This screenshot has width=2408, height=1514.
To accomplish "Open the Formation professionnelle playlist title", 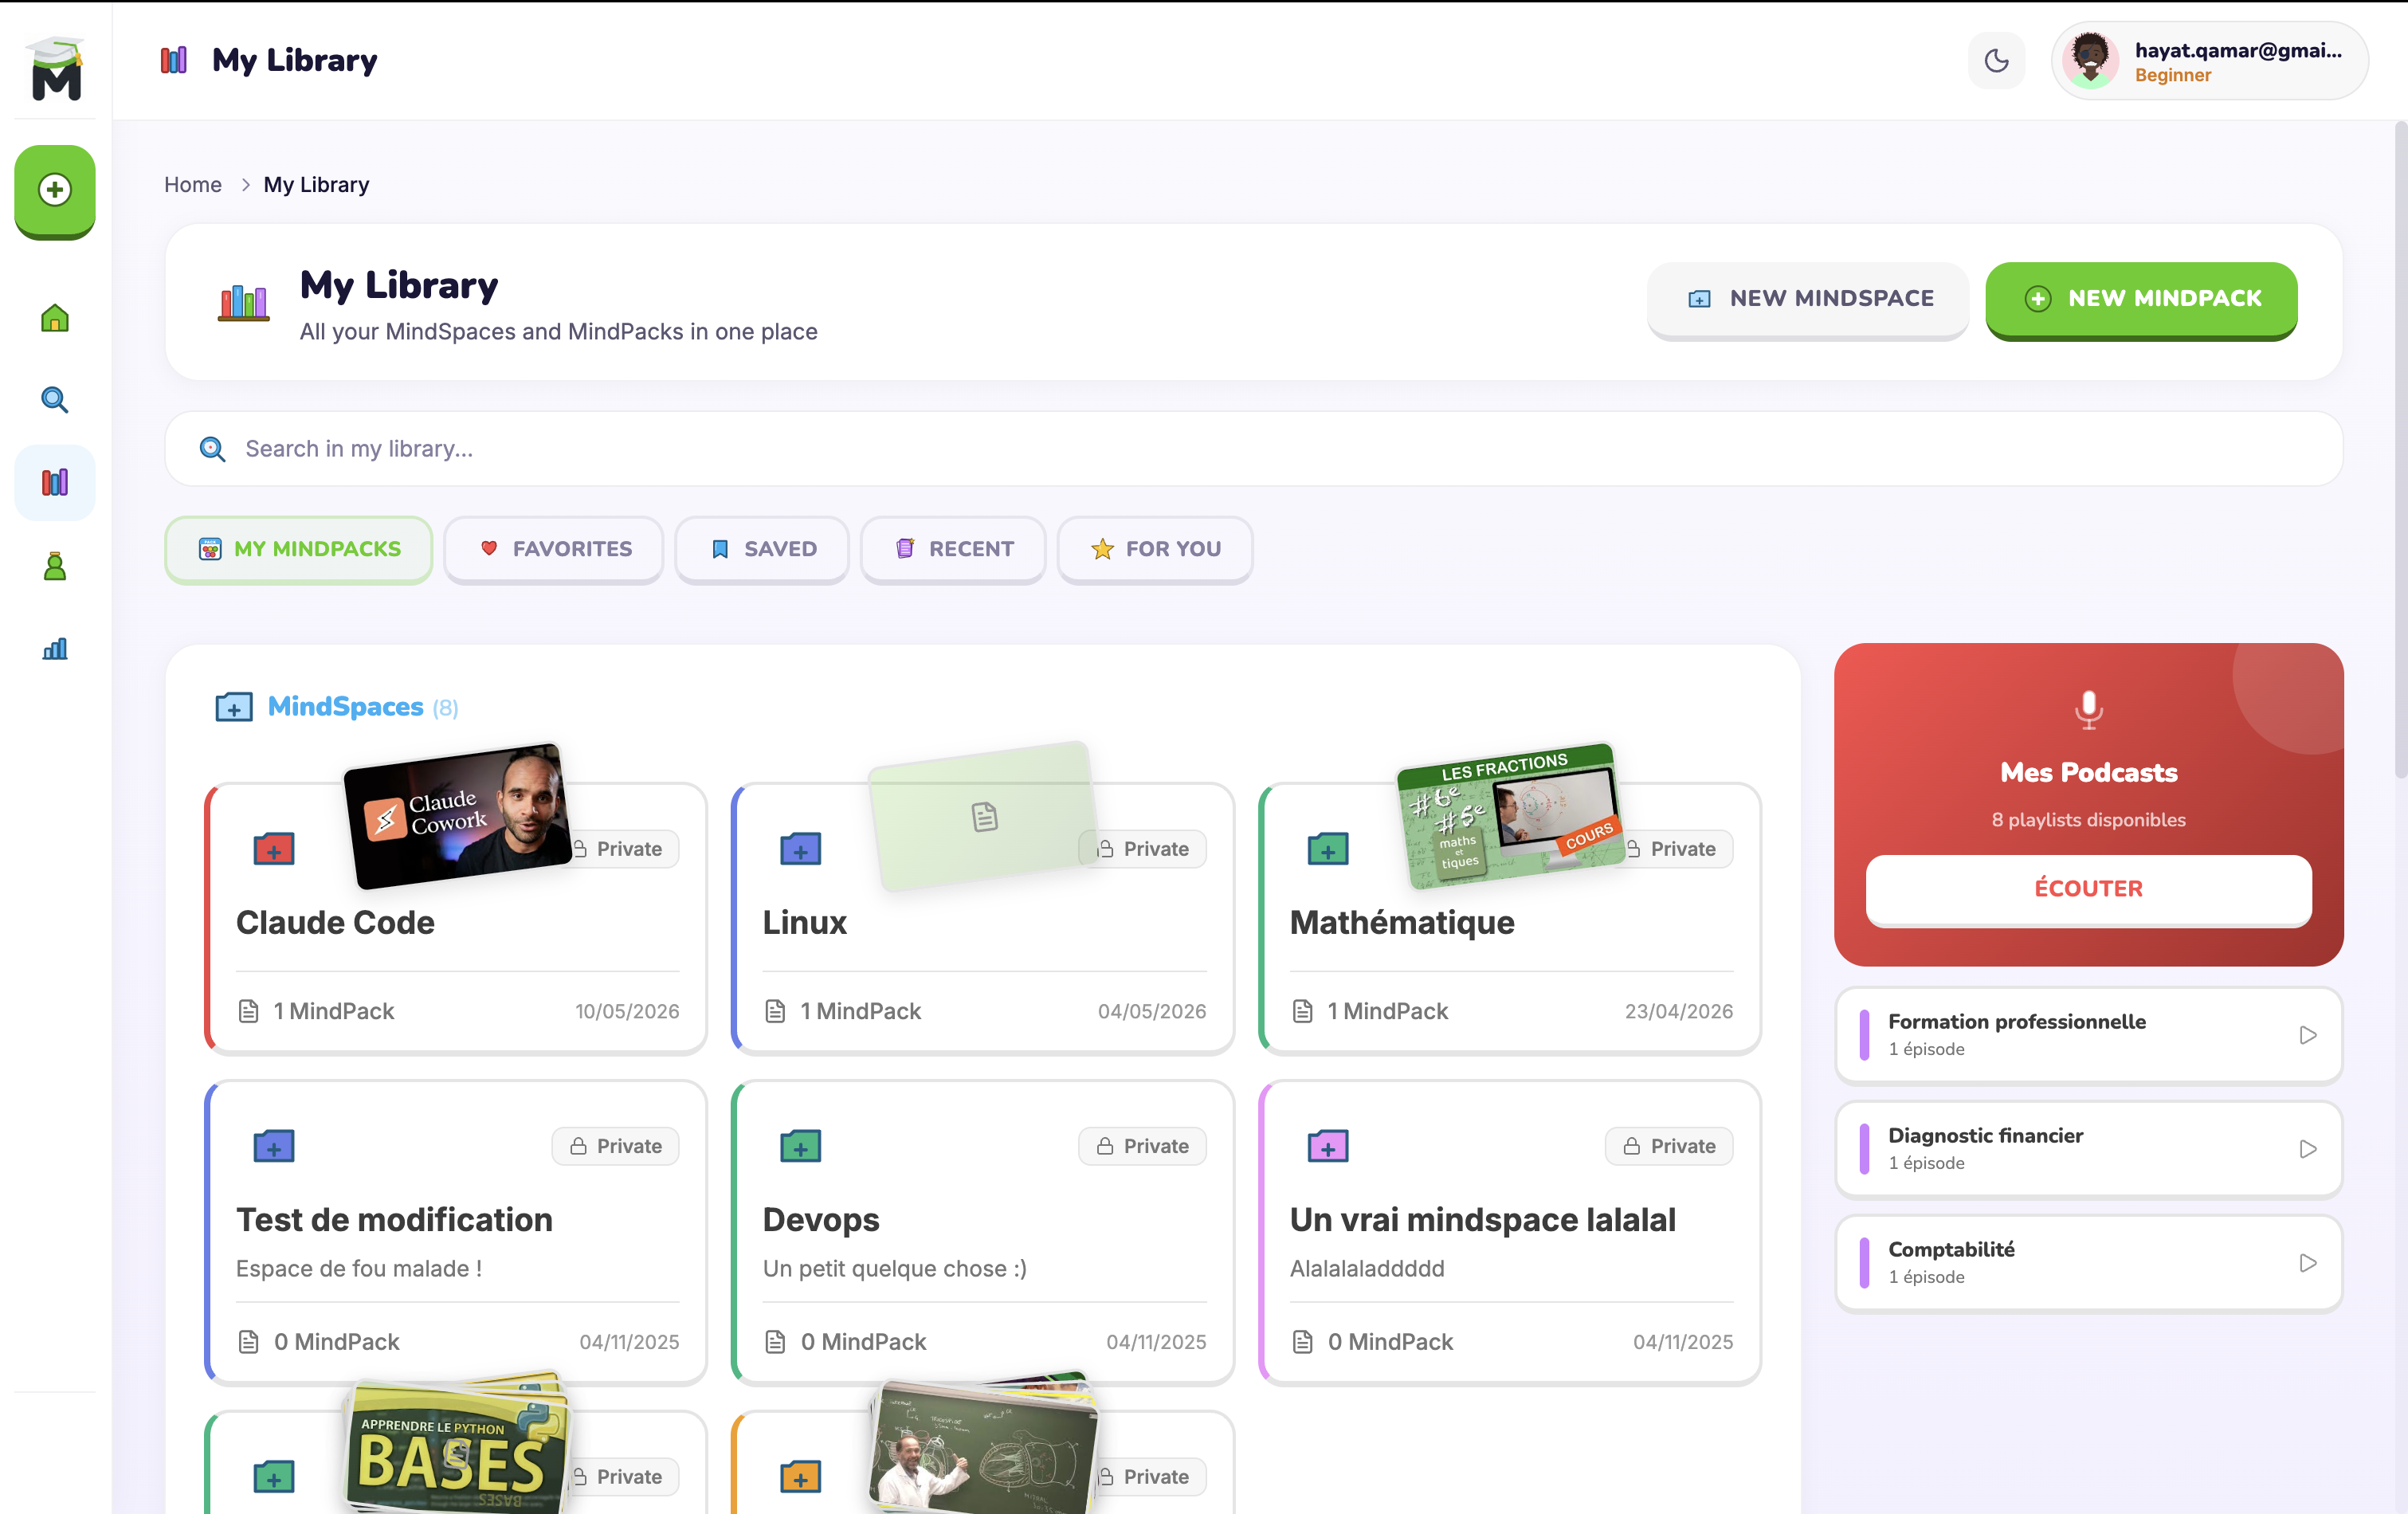I will (2016, 1021).
